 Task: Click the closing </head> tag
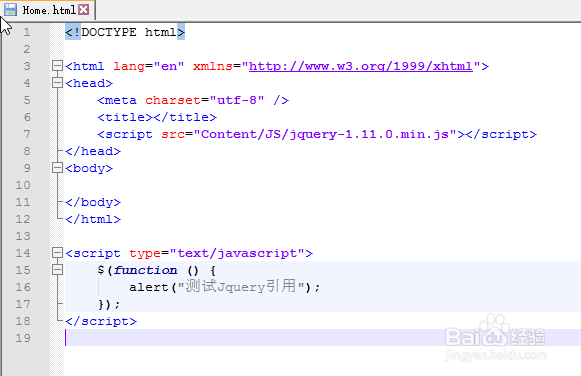point(93,151)
